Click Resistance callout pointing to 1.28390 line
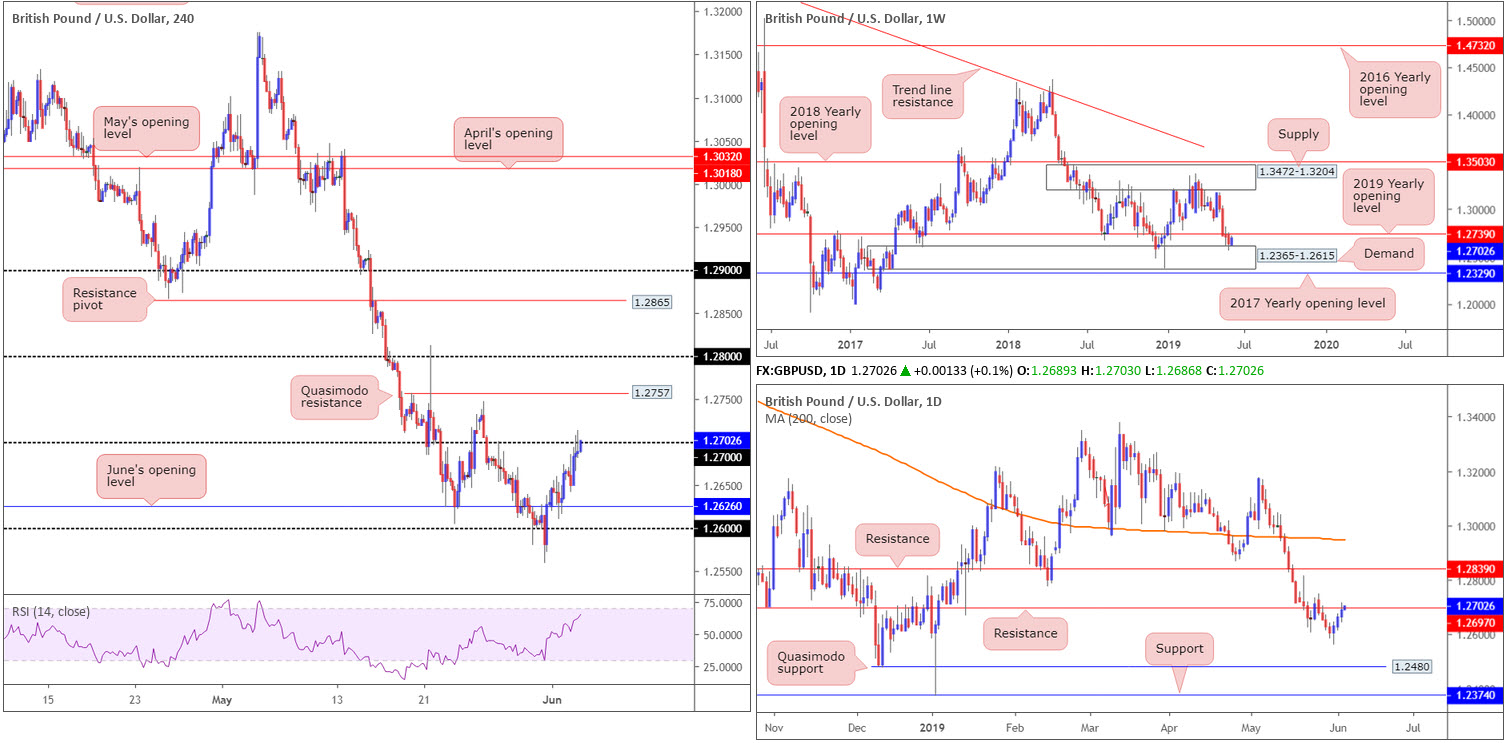Screen dimensions: 1508x743 click(x=897, y=539)
